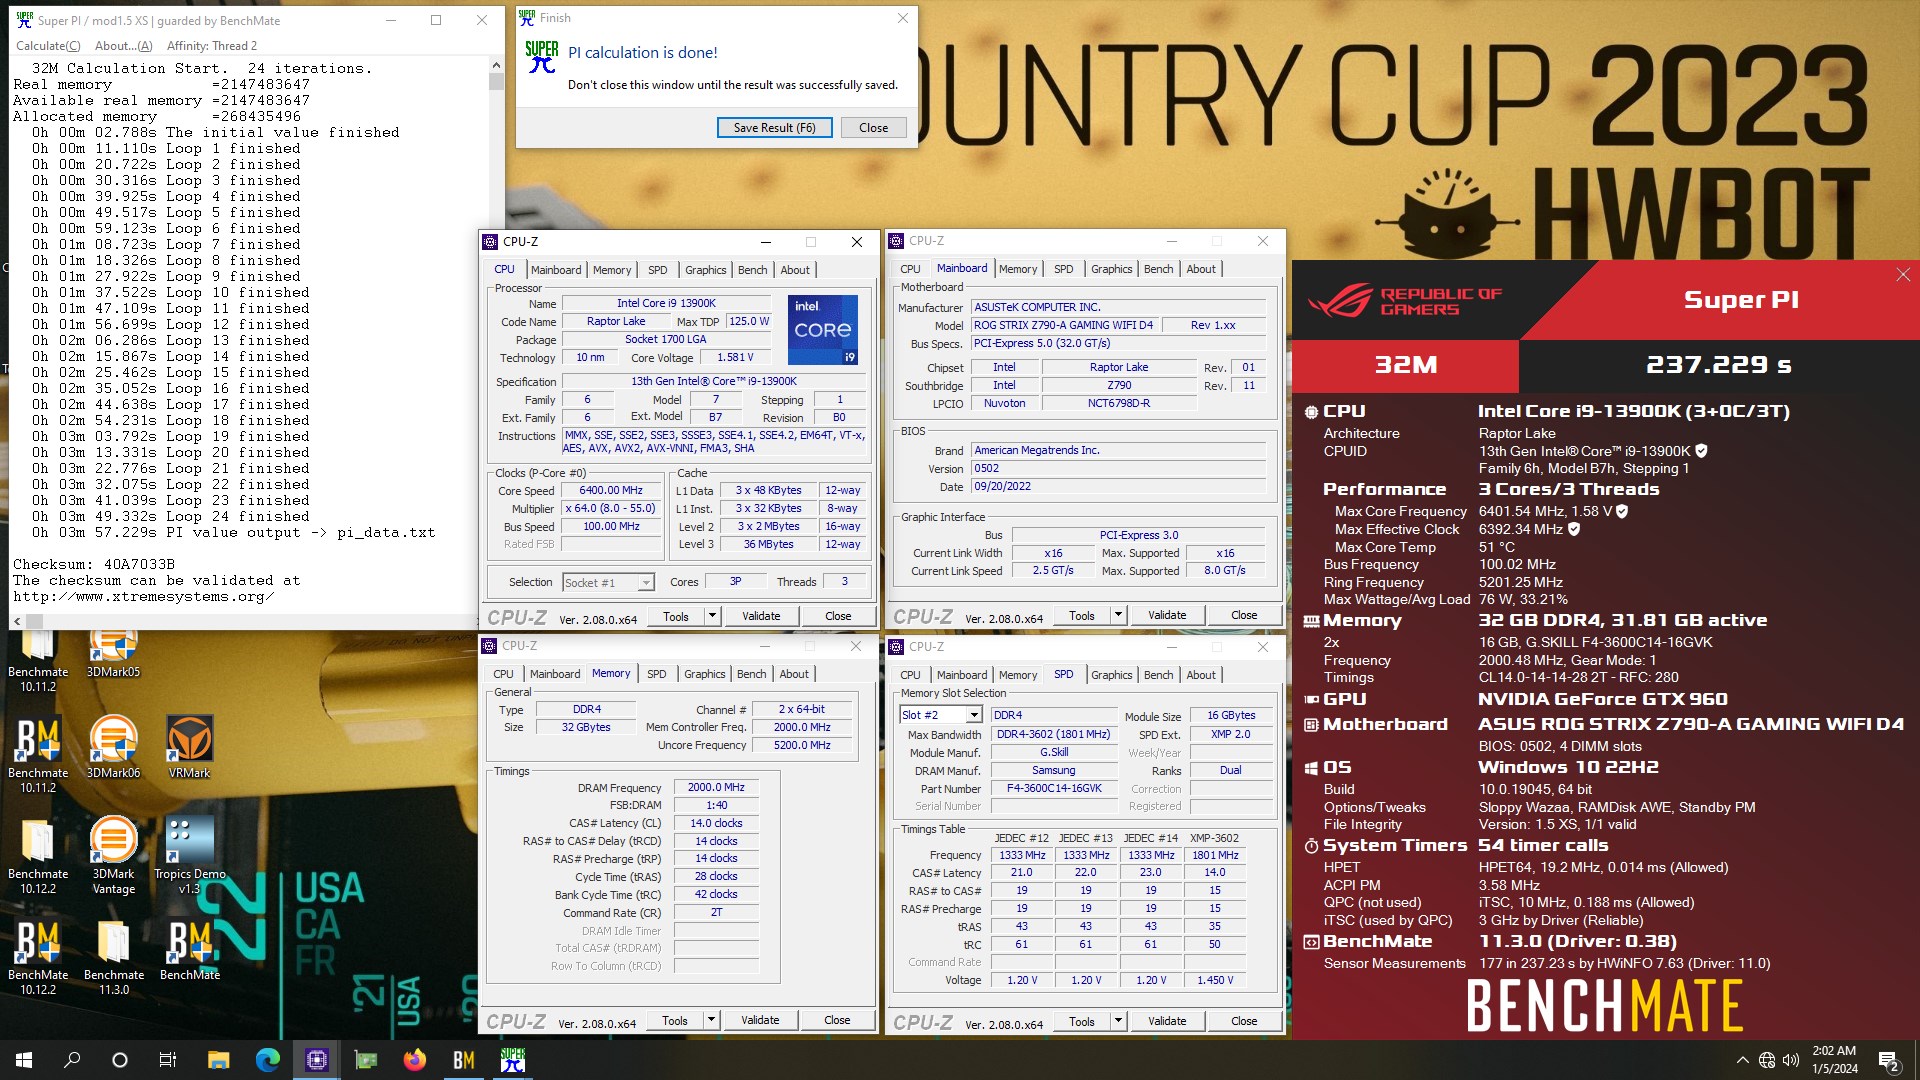1920x1080 pixels.
Task: Select Mainboard tab in CPU-Z CPU window
Action: coord(556,270)
